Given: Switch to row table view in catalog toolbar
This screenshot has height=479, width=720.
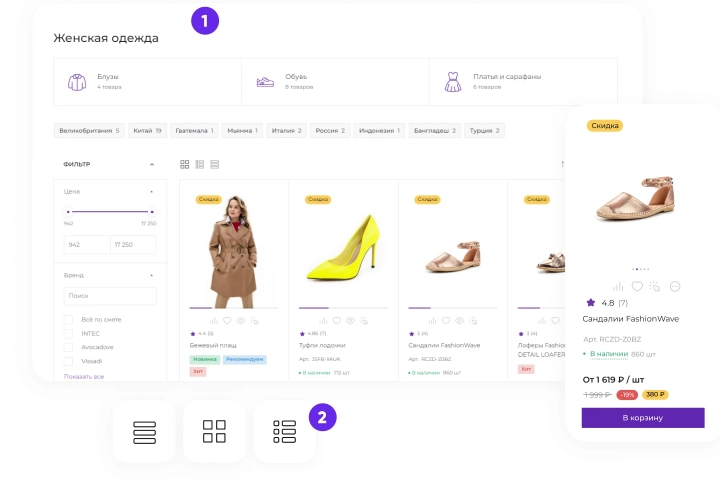Looking at the screenshot, I should (x=214, y=164).
